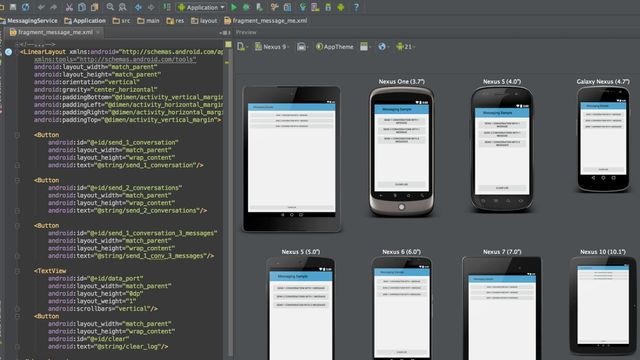Viewport: 640px width, 360px height.
Task: Click the src breadcrumb folder
Action: tap(121, 20)
